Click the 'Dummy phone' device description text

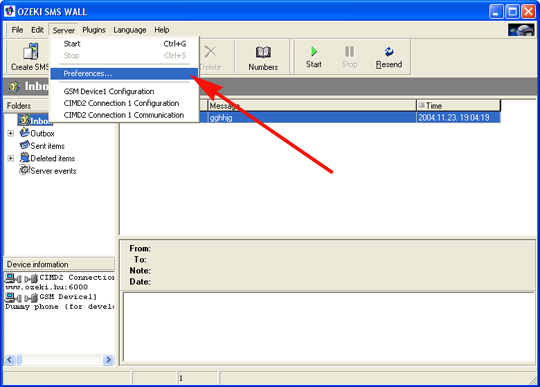click(x=60, y=306)
